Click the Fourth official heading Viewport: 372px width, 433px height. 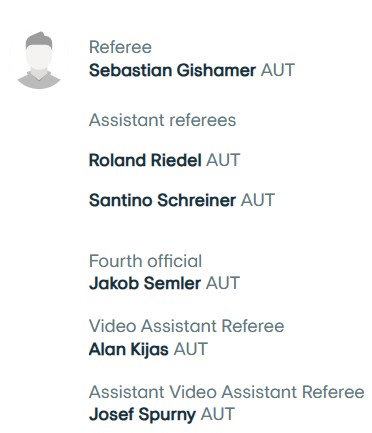pos(145,261)
